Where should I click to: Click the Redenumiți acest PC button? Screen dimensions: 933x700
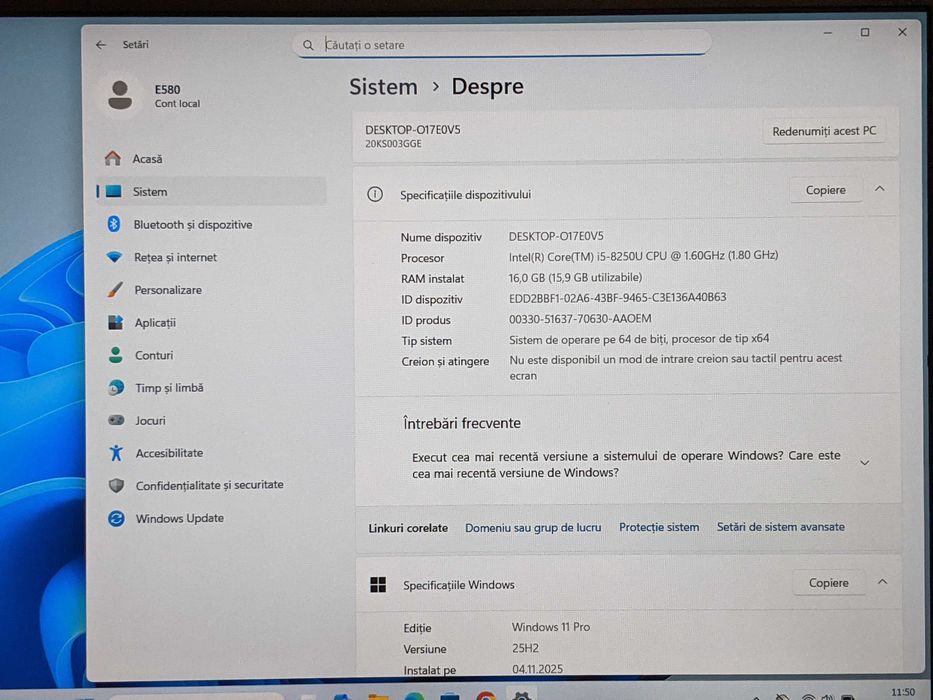tap(824, 131)
